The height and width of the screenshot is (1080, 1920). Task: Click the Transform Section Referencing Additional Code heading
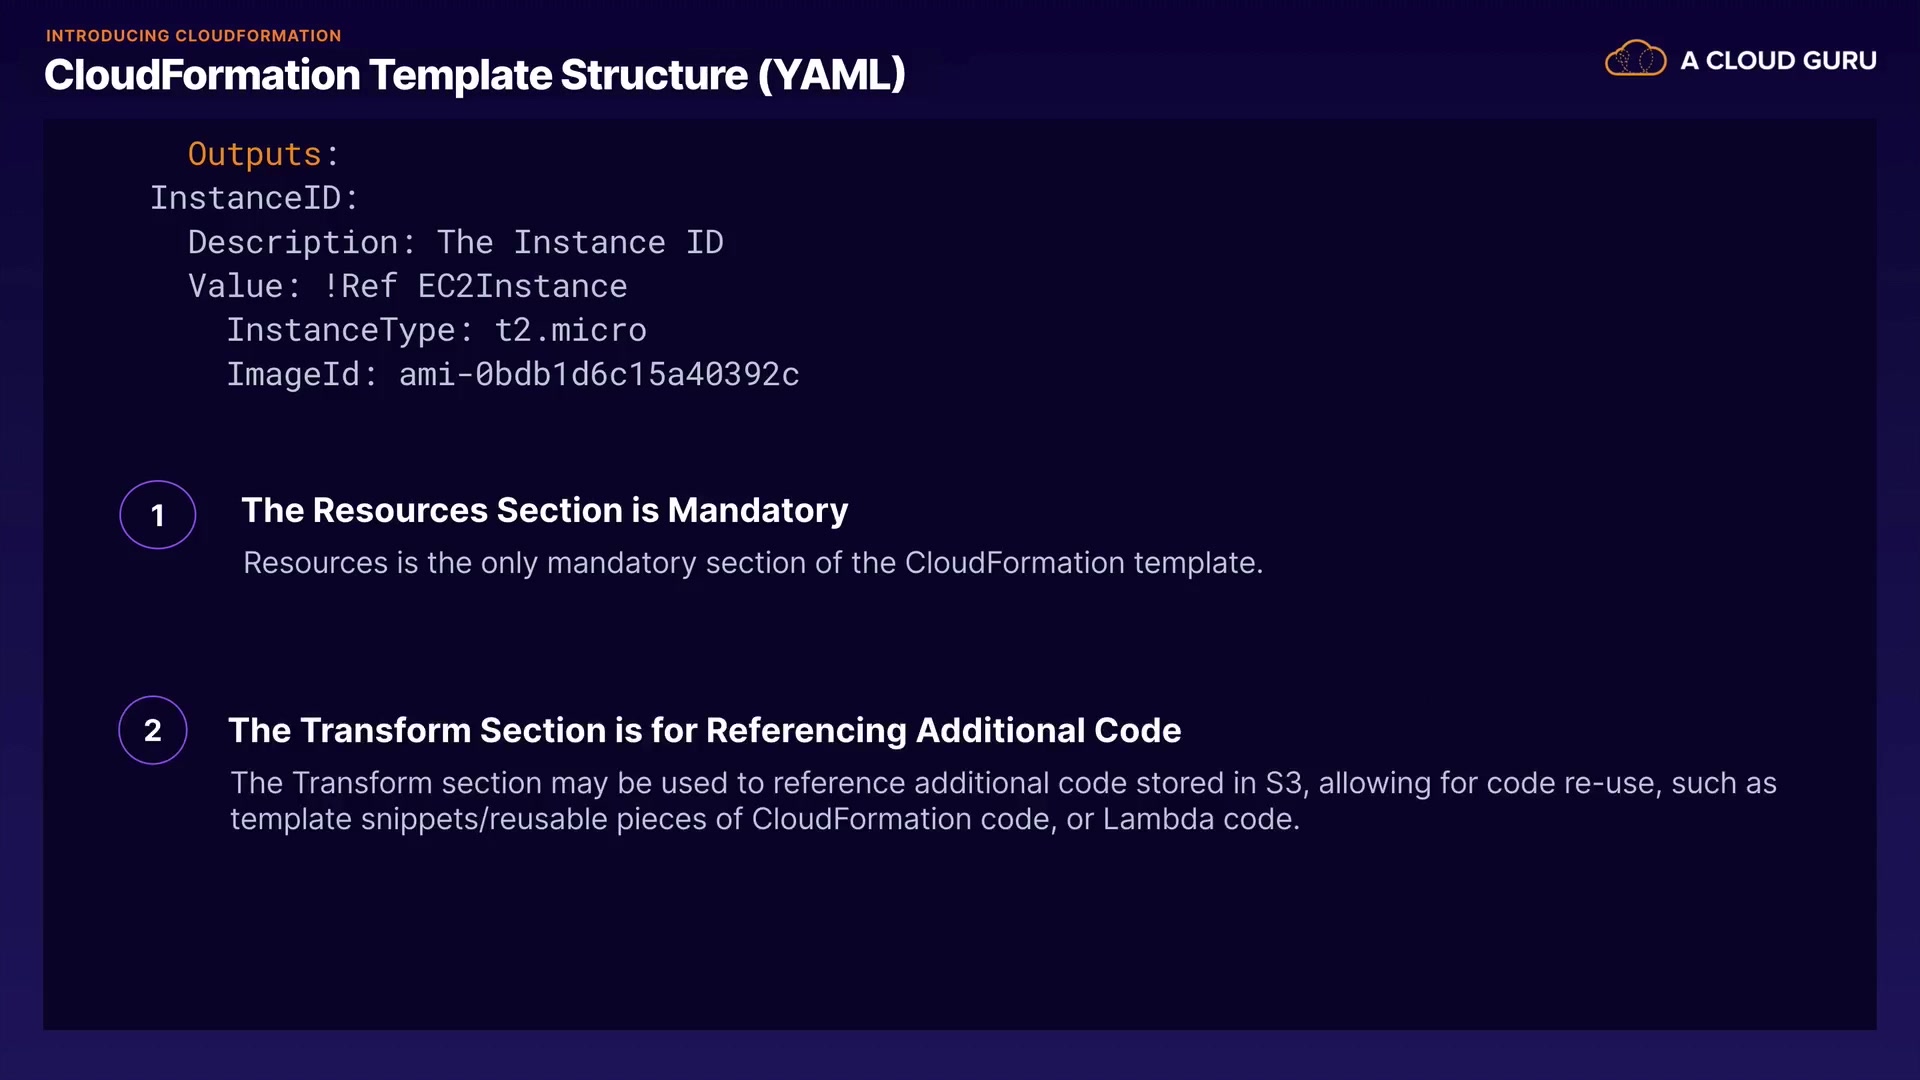tap(704, 730)
